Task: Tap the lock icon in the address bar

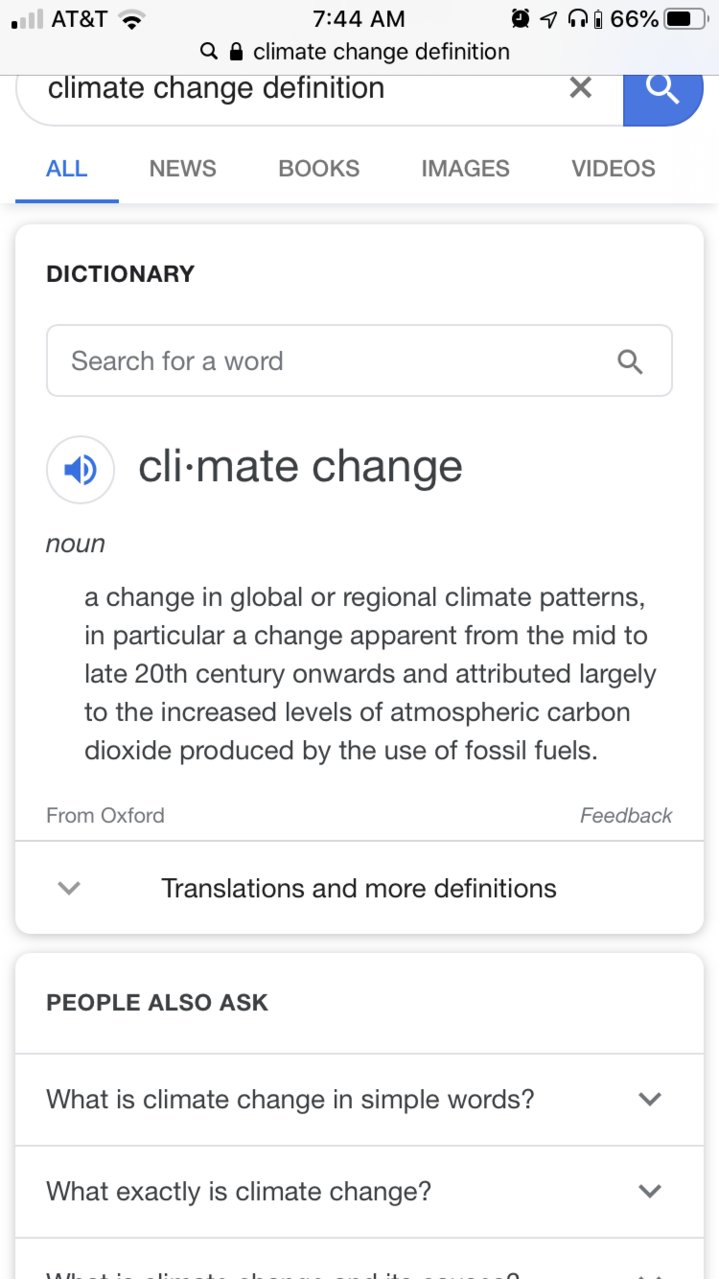Action: pos(237,51)
